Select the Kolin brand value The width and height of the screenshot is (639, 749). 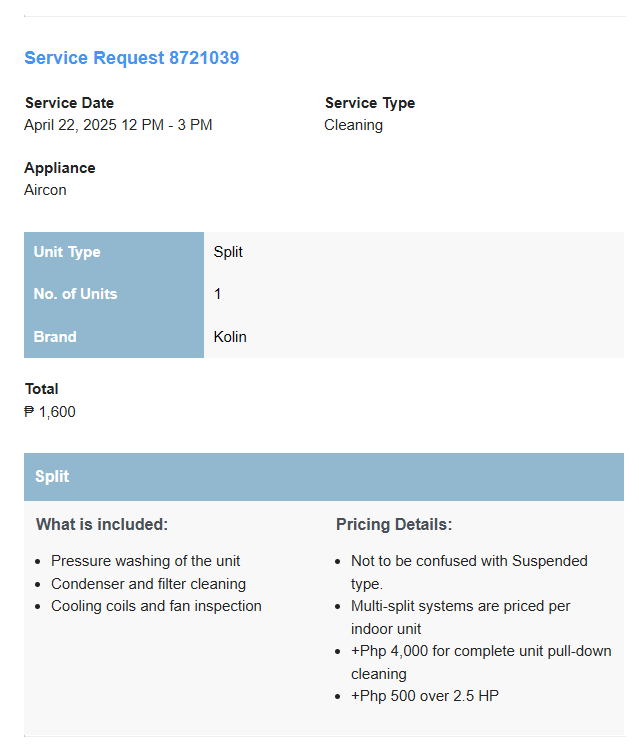[230, 337]
